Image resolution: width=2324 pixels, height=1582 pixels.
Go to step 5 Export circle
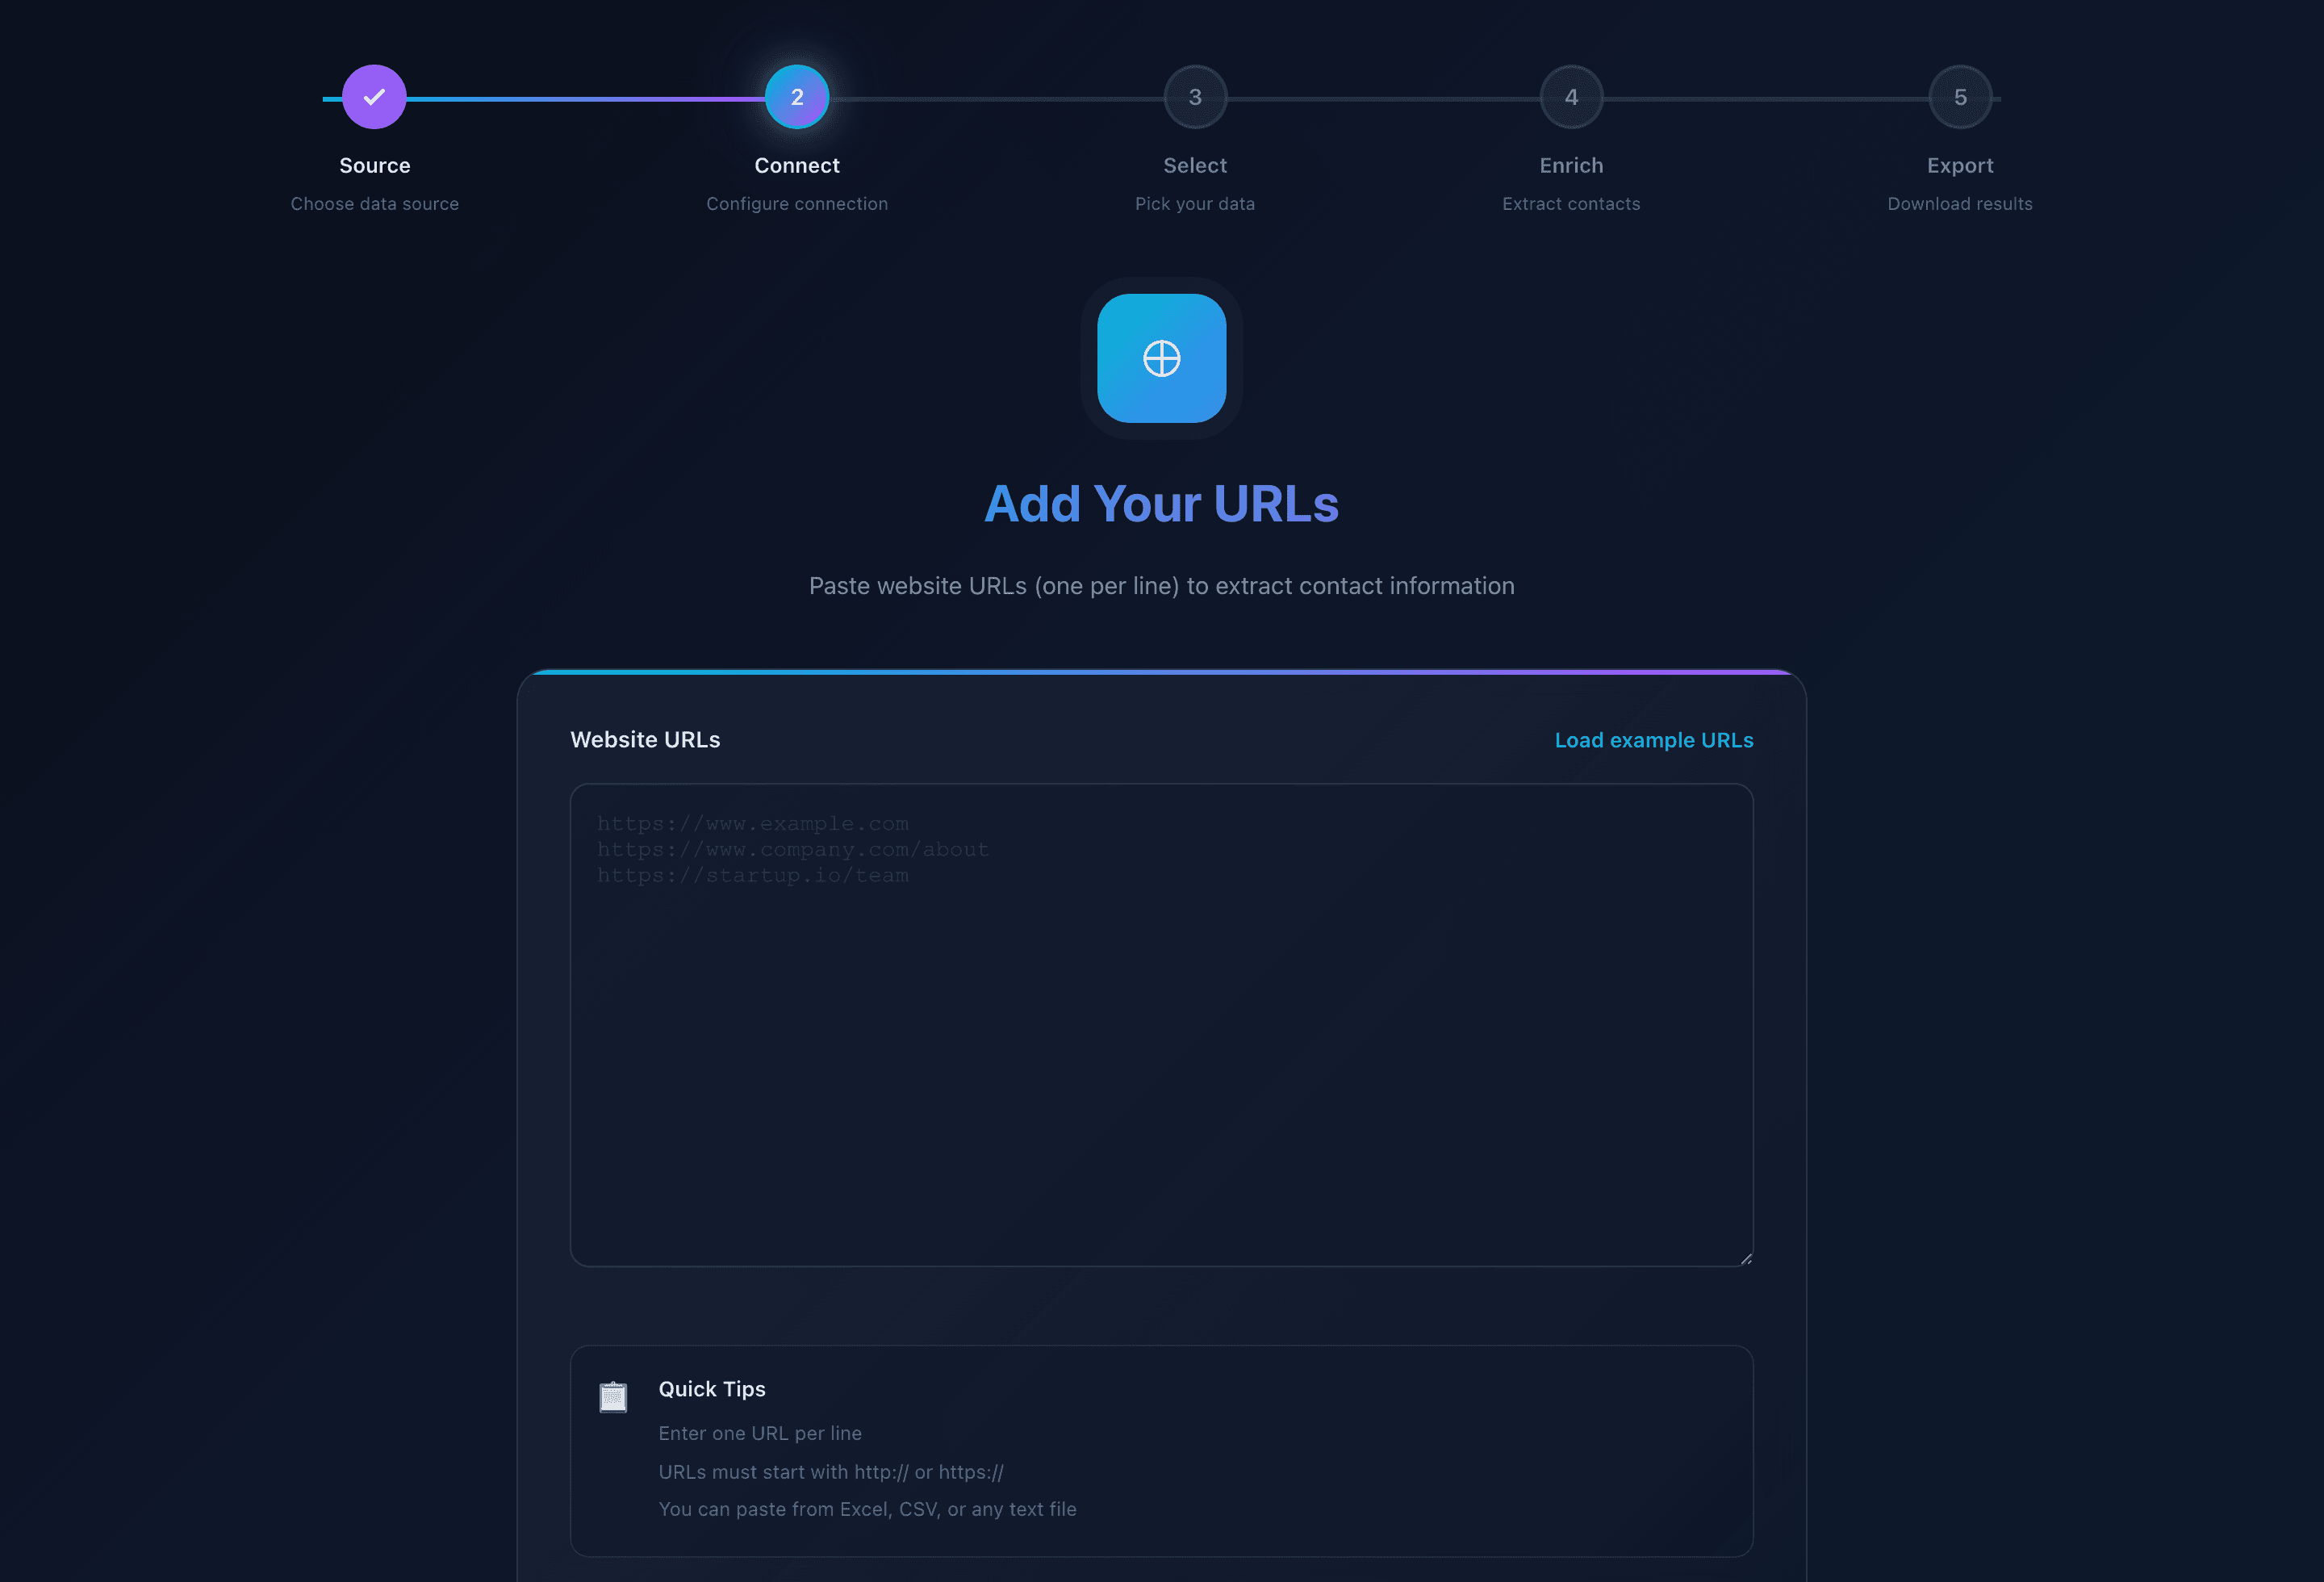click(x=1960, y=97)
